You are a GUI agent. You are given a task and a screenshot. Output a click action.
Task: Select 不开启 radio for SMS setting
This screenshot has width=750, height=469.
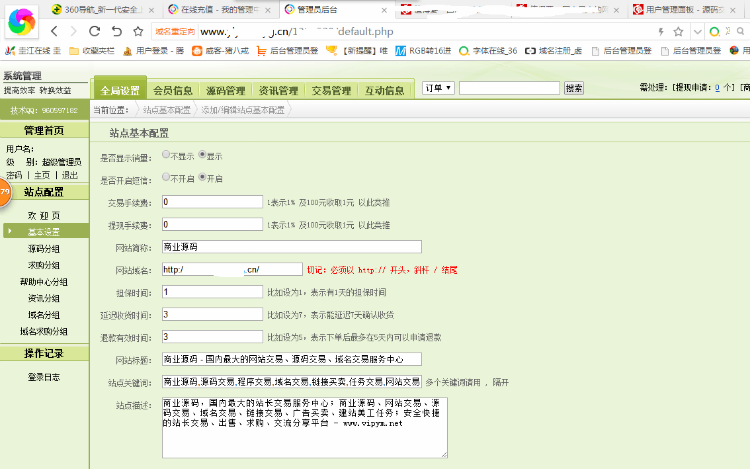[x=166, y=177]
